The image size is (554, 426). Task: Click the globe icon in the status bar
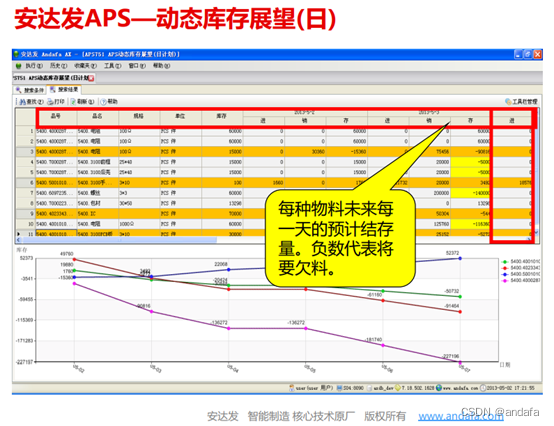439,388
